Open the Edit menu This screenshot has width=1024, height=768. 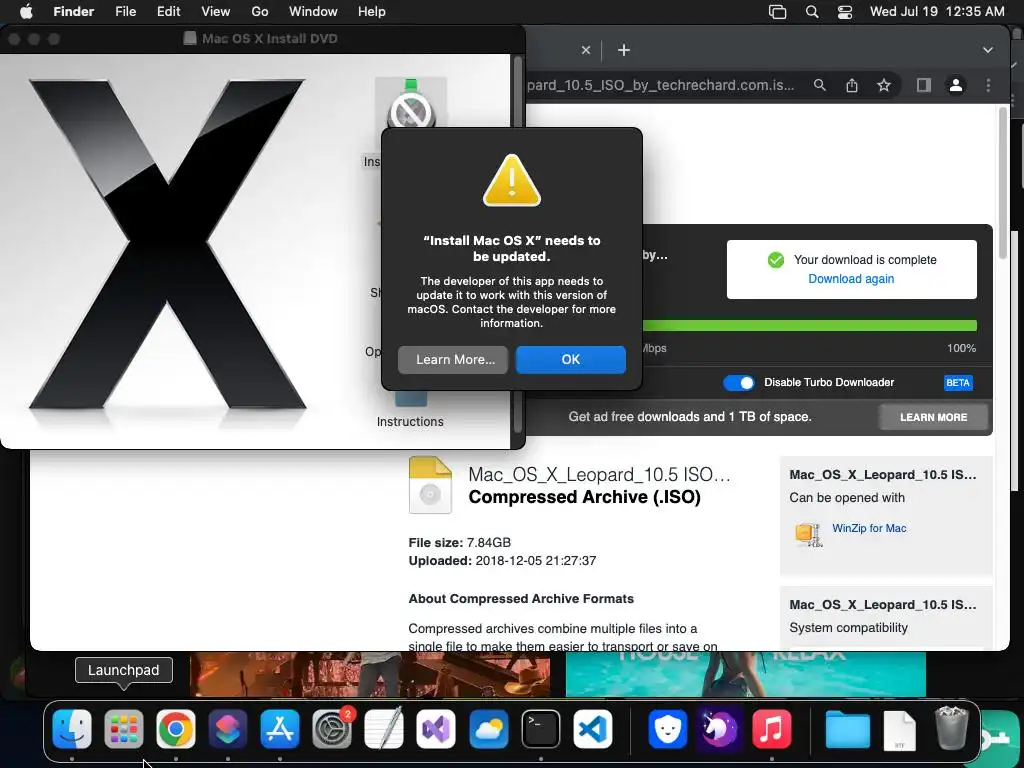click(x=168, y=11)
